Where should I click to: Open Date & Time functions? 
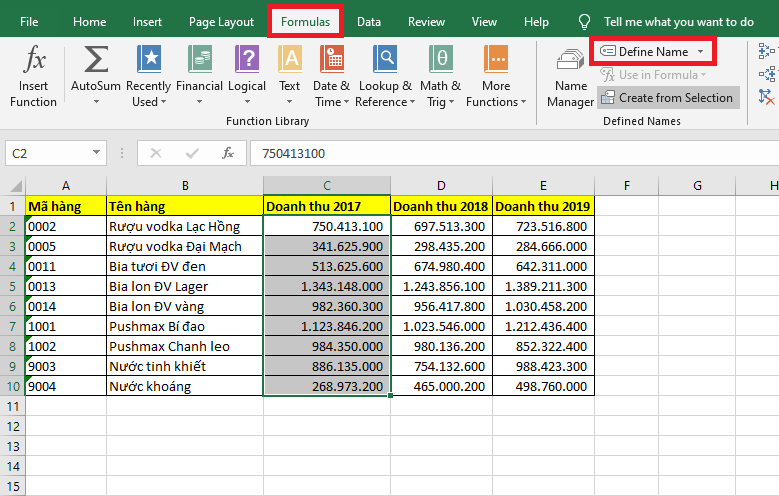coord(331,61)
